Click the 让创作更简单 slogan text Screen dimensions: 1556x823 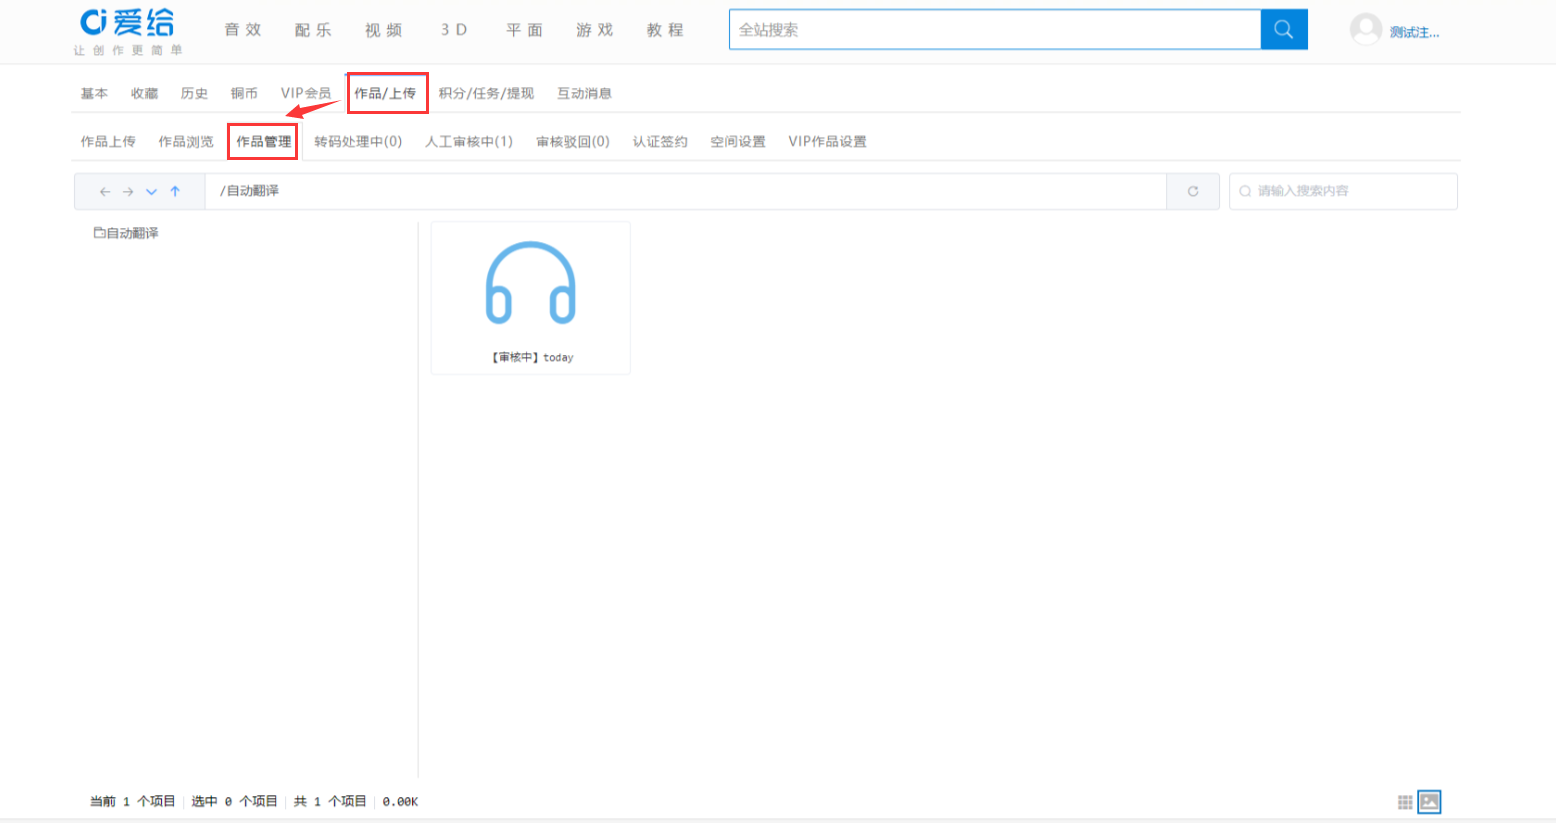tap(128, 50)
